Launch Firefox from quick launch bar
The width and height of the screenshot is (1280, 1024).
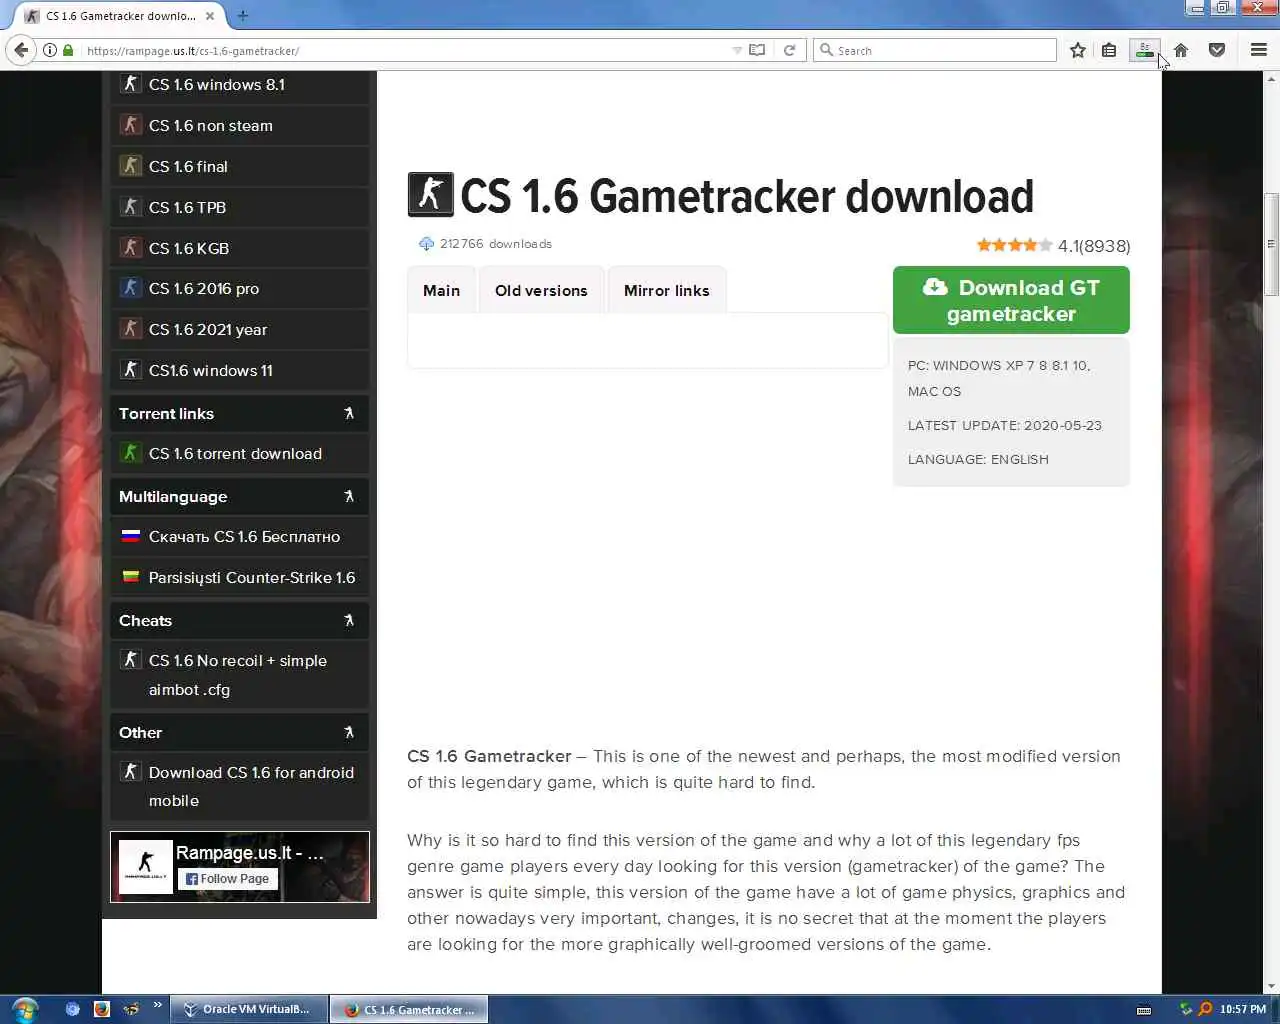click(101, 1009)
